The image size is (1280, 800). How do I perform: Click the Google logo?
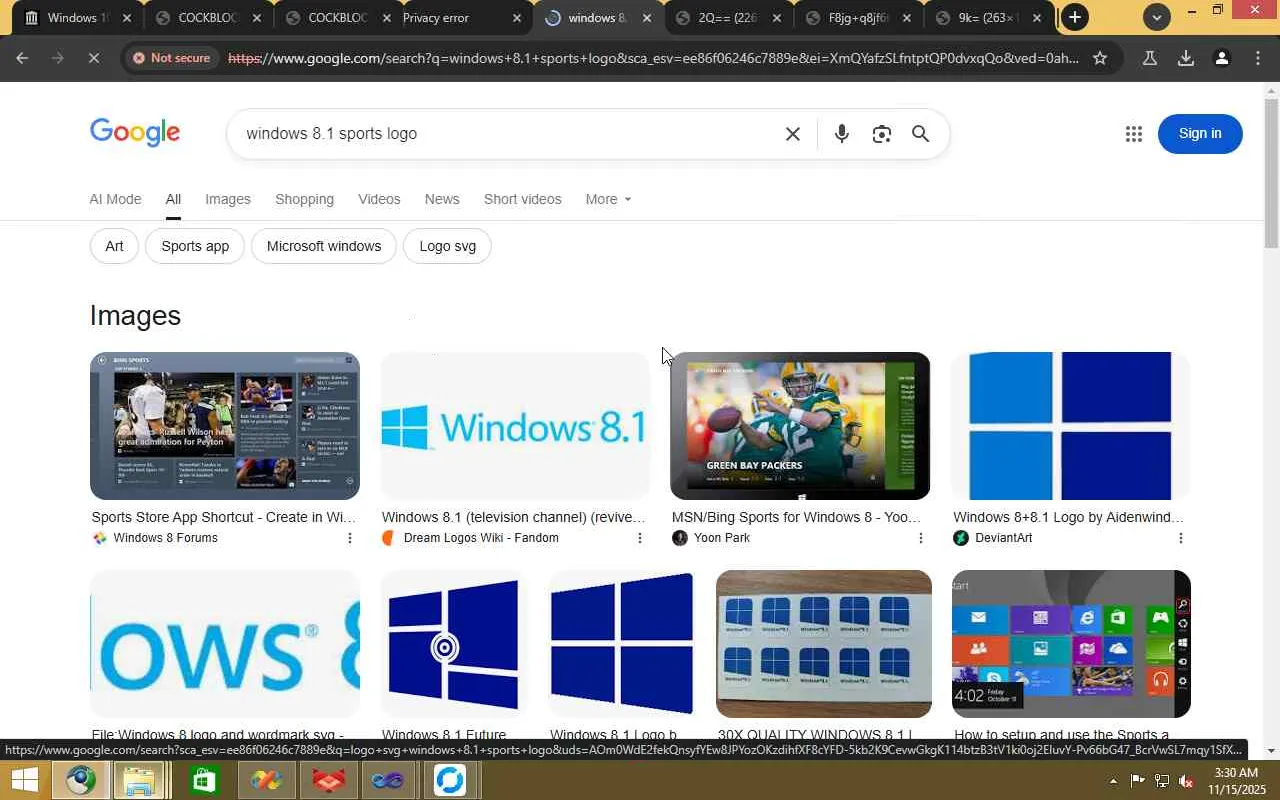(x=135, y=133)
